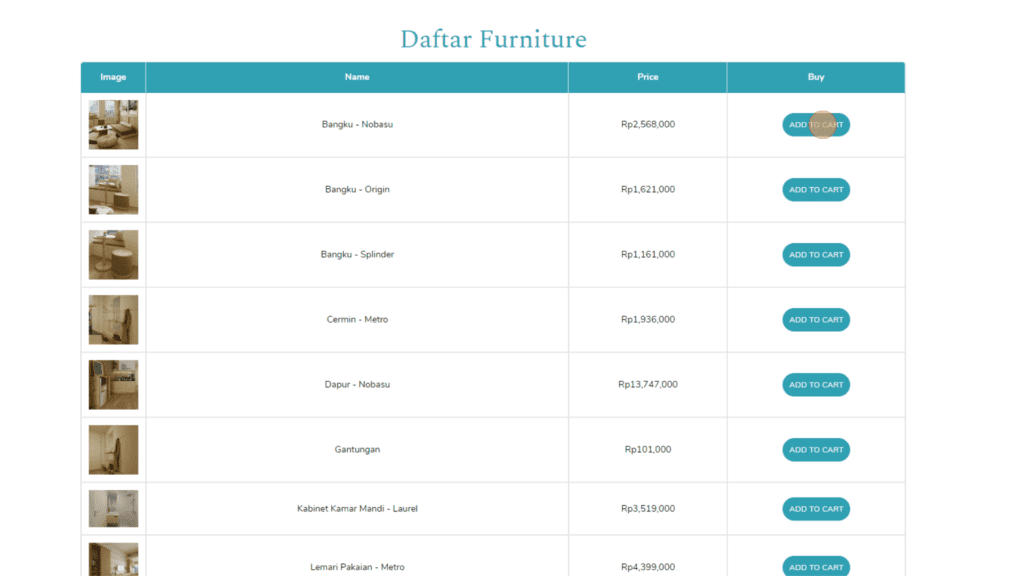Add Kabinet Kamar Mandi - Laurel to cart
This screenshot has width=1024, height=576.
815,509
